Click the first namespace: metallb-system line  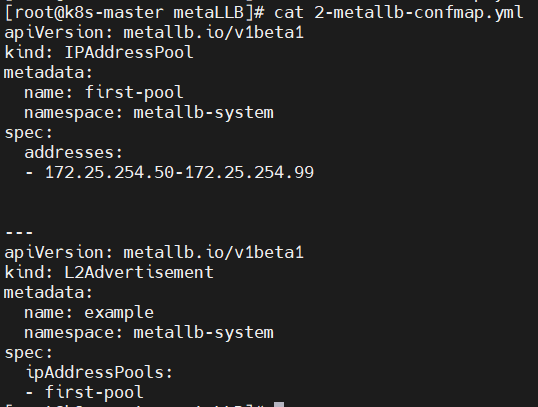(149, 113)
